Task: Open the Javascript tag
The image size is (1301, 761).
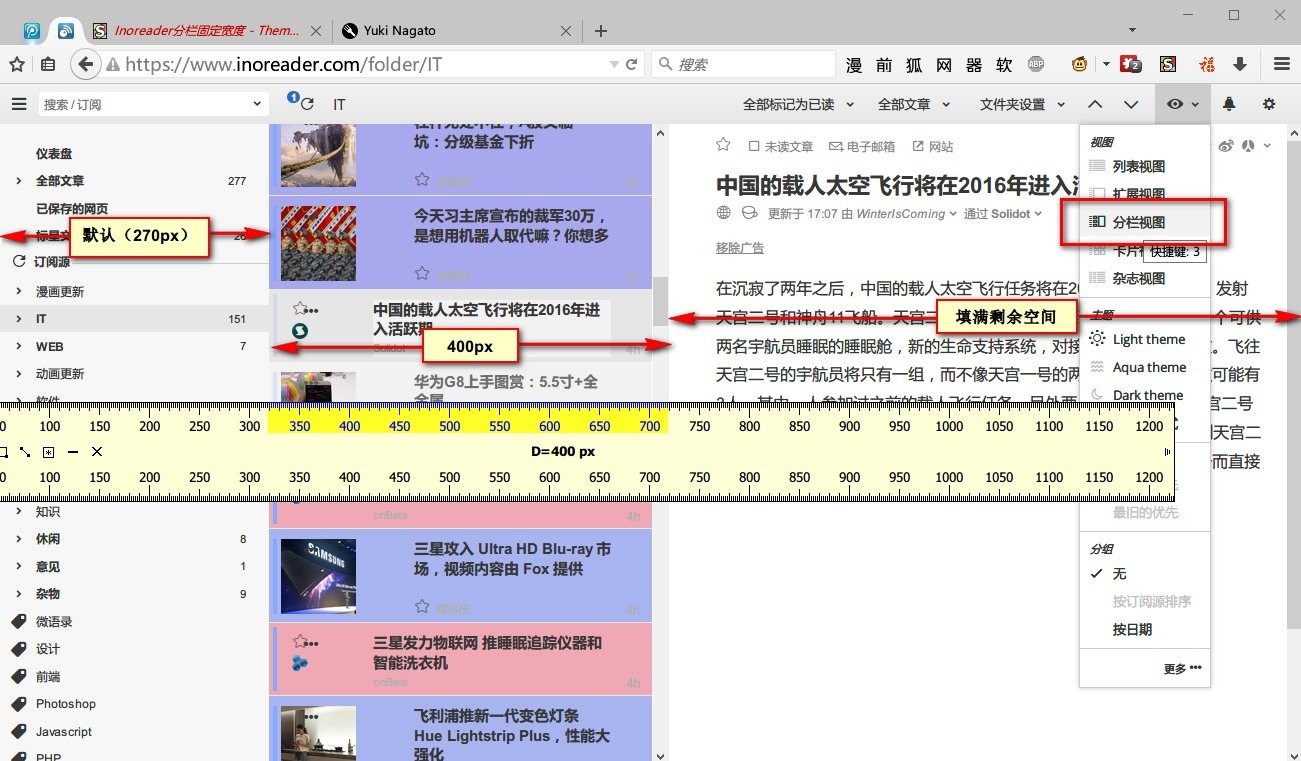Action: [x=63, y=732]
